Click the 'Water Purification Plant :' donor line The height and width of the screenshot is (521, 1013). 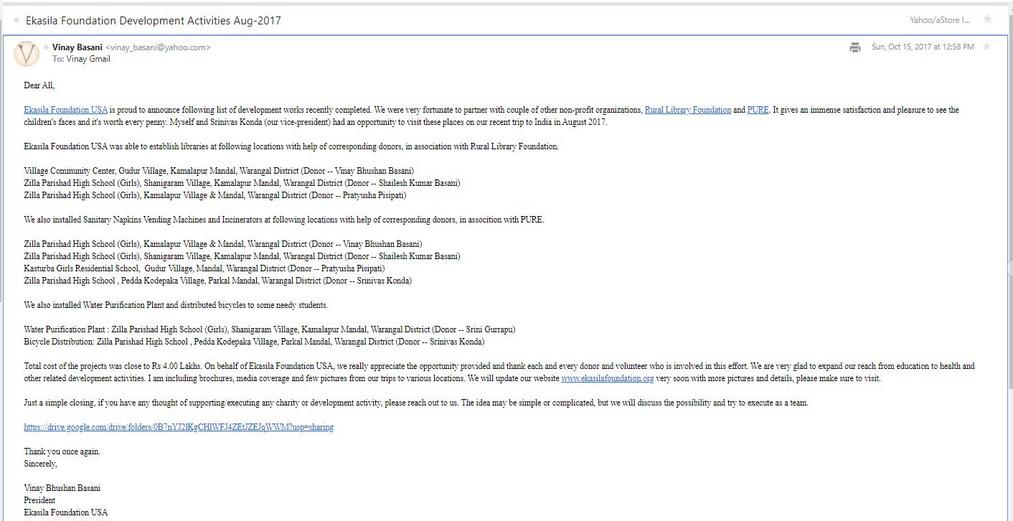tap(269, 330)
